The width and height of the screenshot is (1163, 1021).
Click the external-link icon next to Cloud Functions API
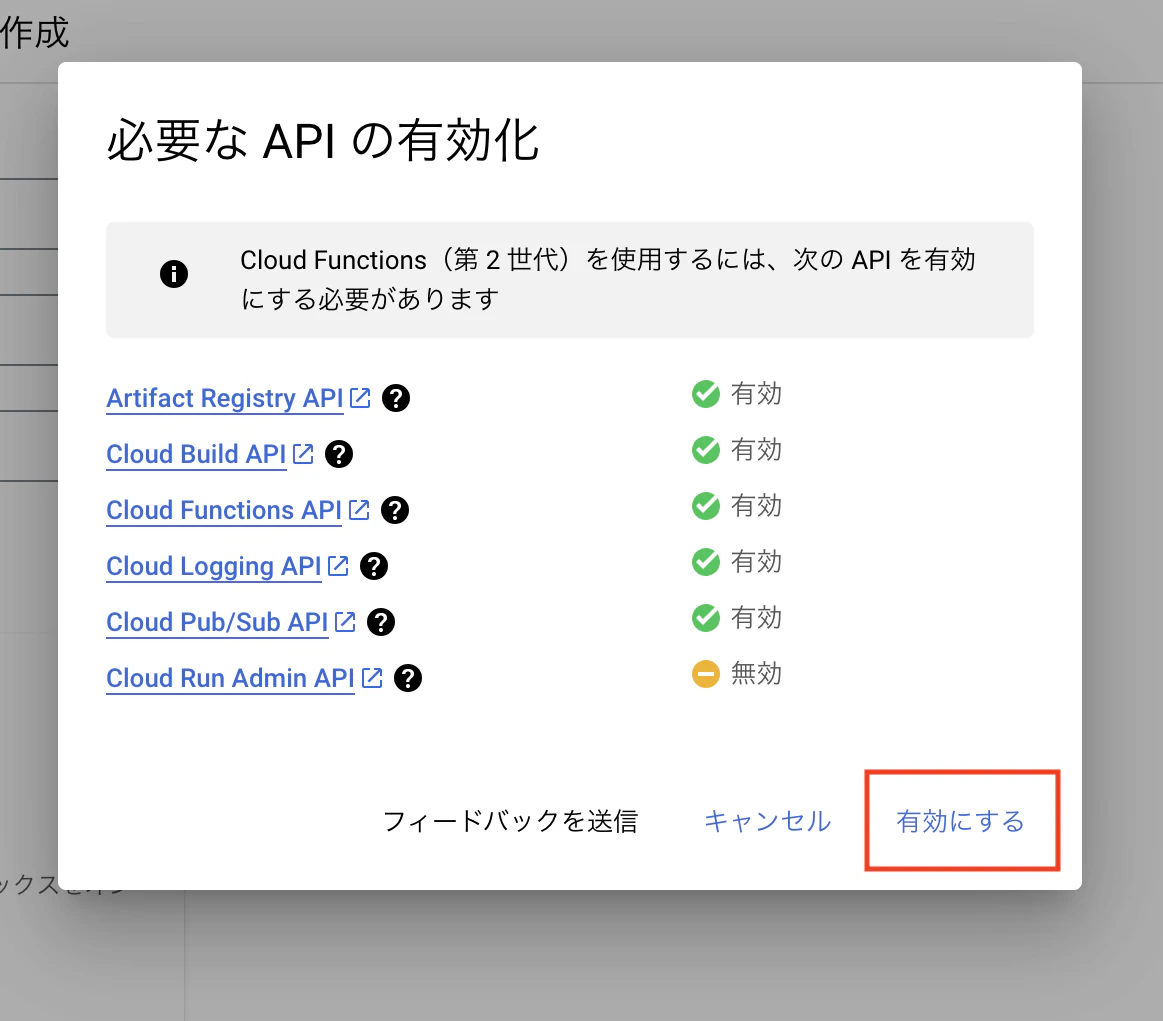click(x=359, y=509)
